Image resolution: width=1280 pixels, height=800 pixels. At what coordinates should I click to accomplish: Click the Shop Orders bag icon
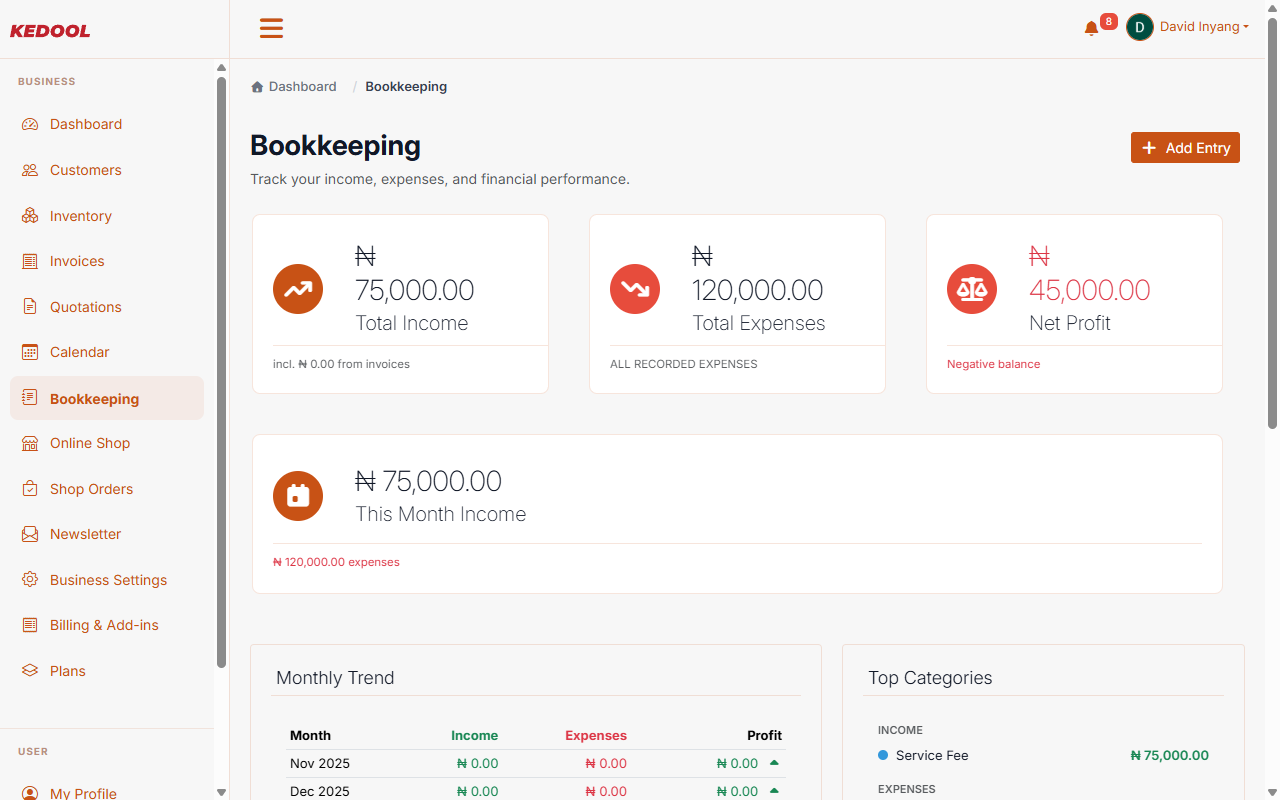pos(30,489)
